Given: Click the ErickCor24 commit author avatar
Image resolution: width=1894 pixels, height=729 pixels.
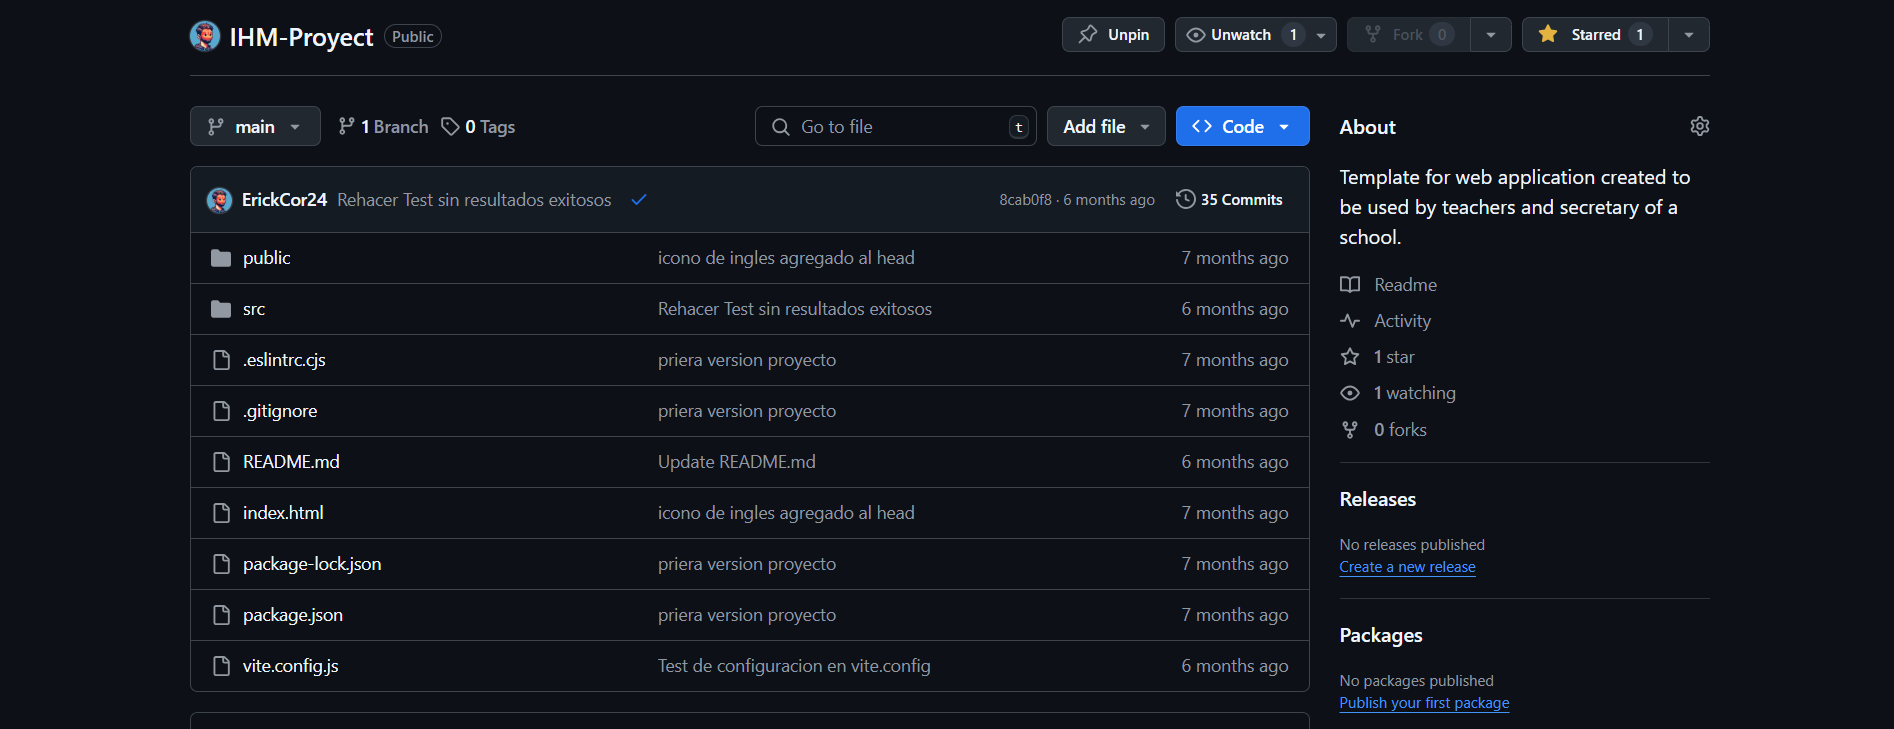Looking at the screenshot, I should (219, 200).
